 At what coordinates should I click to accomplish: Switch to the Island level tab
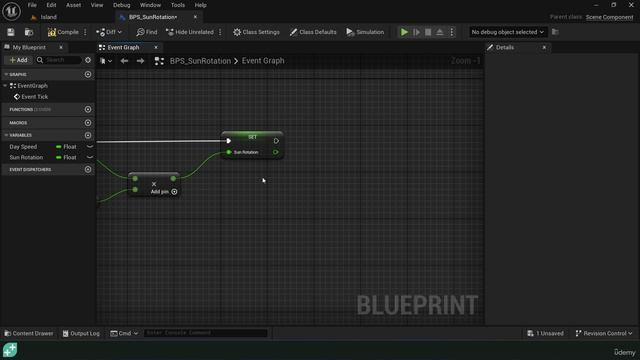48,17
